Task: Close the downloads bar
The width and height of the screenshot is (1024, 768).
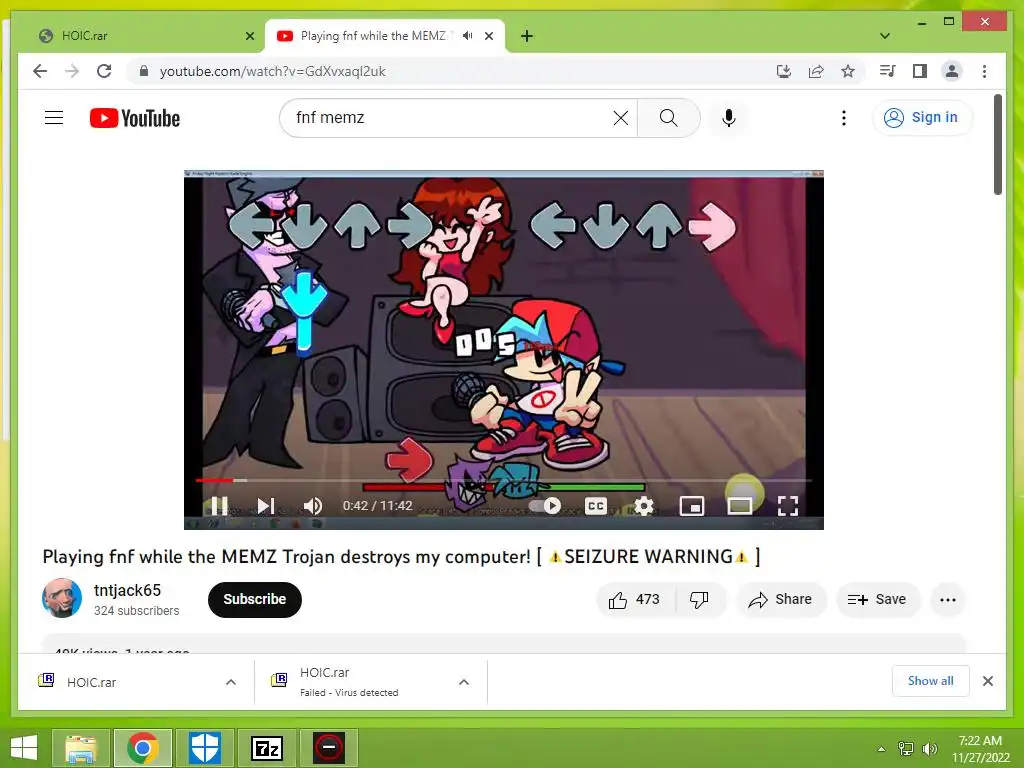Action: pyautogui.click(x=987, y=681)
